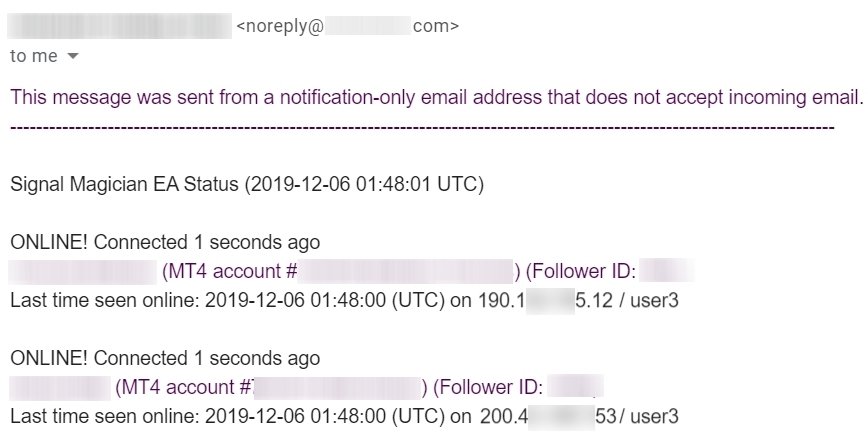Viewport: 868px width, 443px height.
Task: Open the second MT4 account # link
Action: [184, 387]
